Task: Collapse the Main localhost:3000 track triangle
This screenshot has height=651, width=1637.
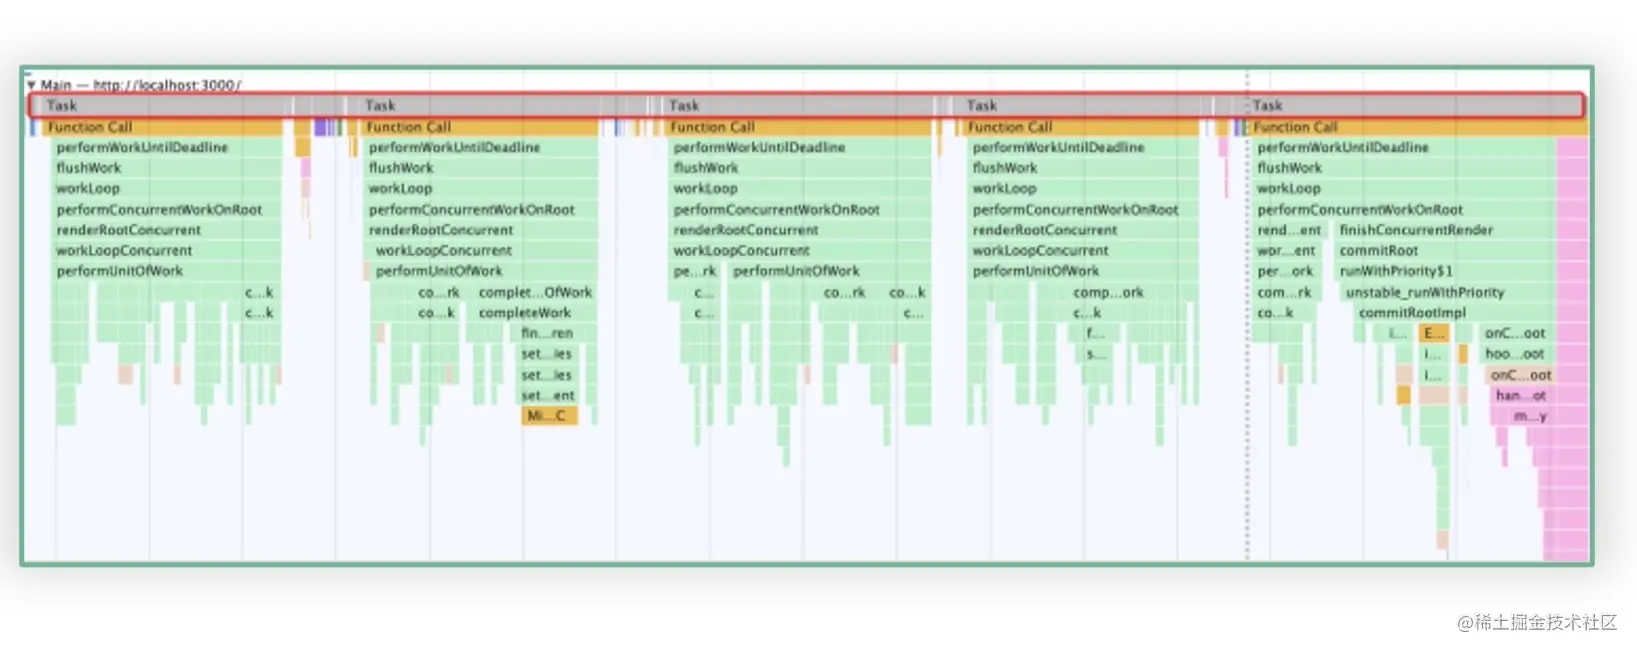Action: (x=31, y=85)
